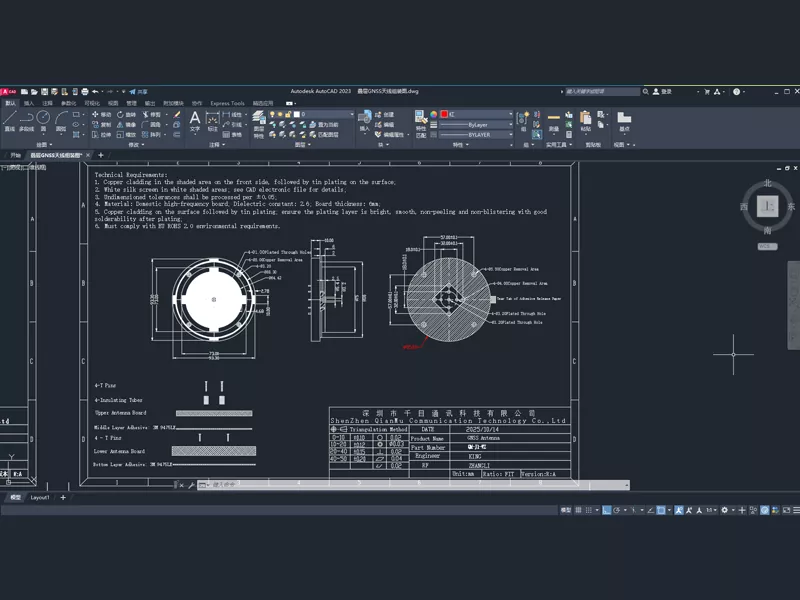Click the Group (组) icon
Image resolution: width=800 pixels, height=600 pixels.
tap(522, 121)
